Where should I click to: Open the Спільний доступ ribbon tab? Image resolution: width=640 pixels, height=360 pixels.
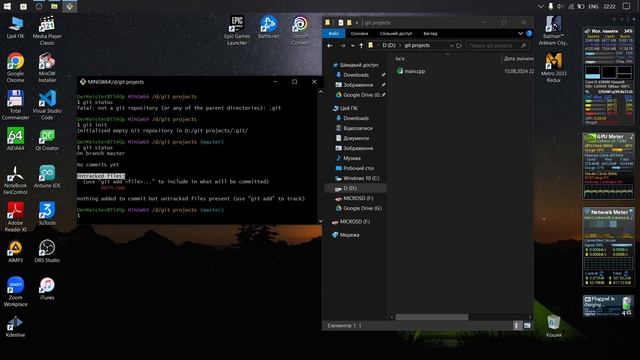(x=396, y=33)
